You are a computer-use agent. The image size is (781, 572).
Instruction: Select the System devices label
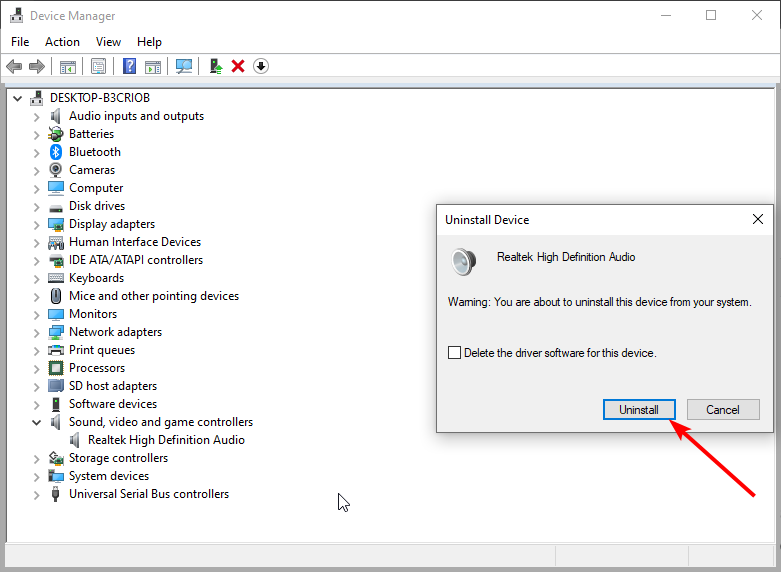109,476
